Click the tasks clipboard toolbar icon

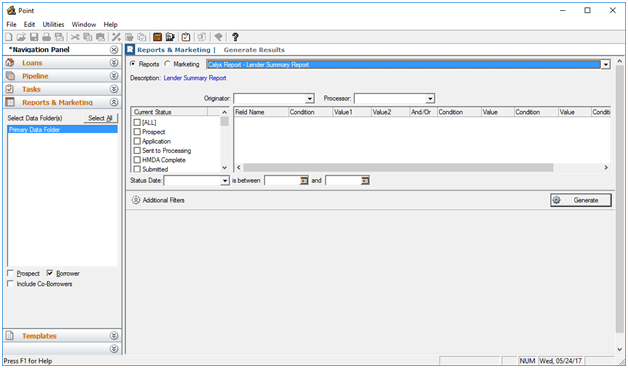pyautogui.click(x=186, y=37)
